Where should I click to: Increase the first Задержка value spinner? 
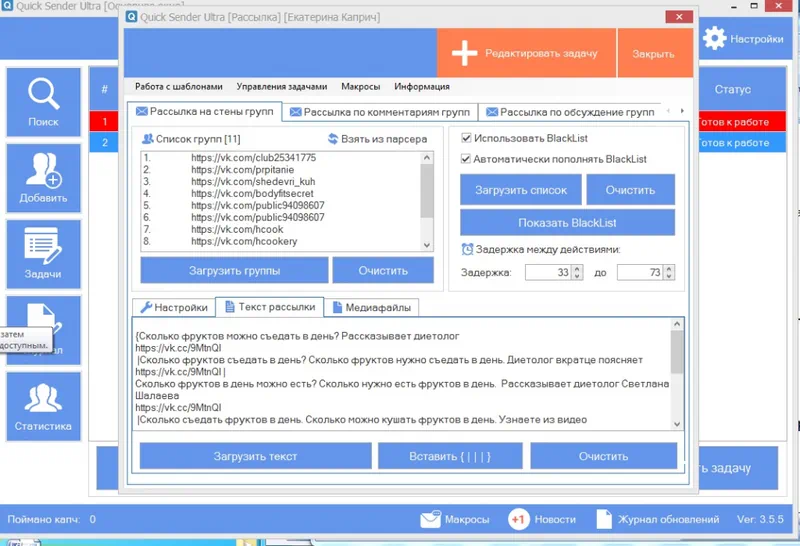click(x=577, y=268)
